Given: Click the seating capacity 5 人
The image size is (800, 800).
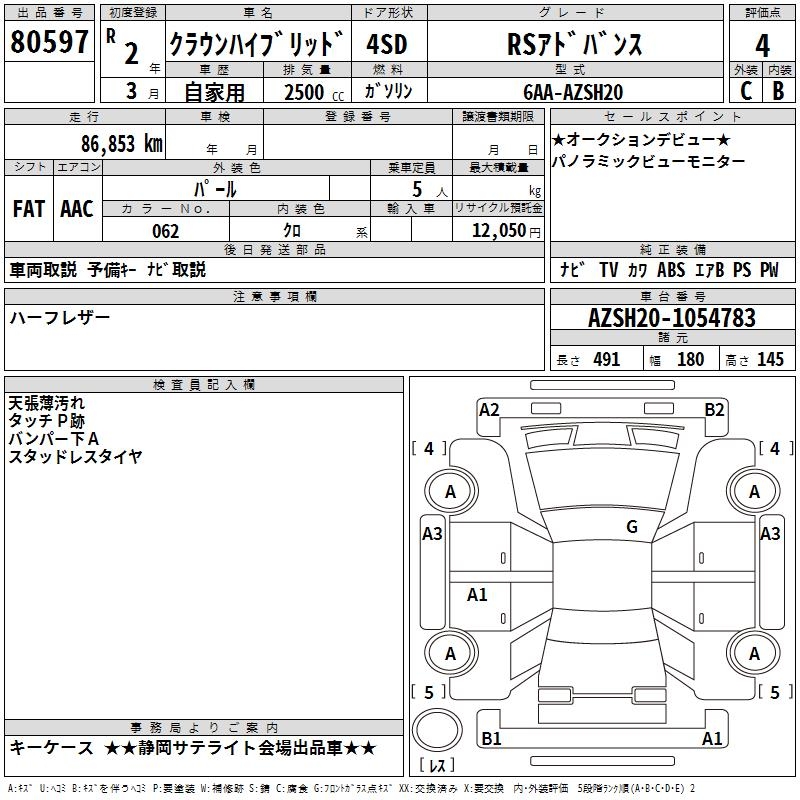Looking at the screenshot, I should pyautogui.click(x=429, y=190).
